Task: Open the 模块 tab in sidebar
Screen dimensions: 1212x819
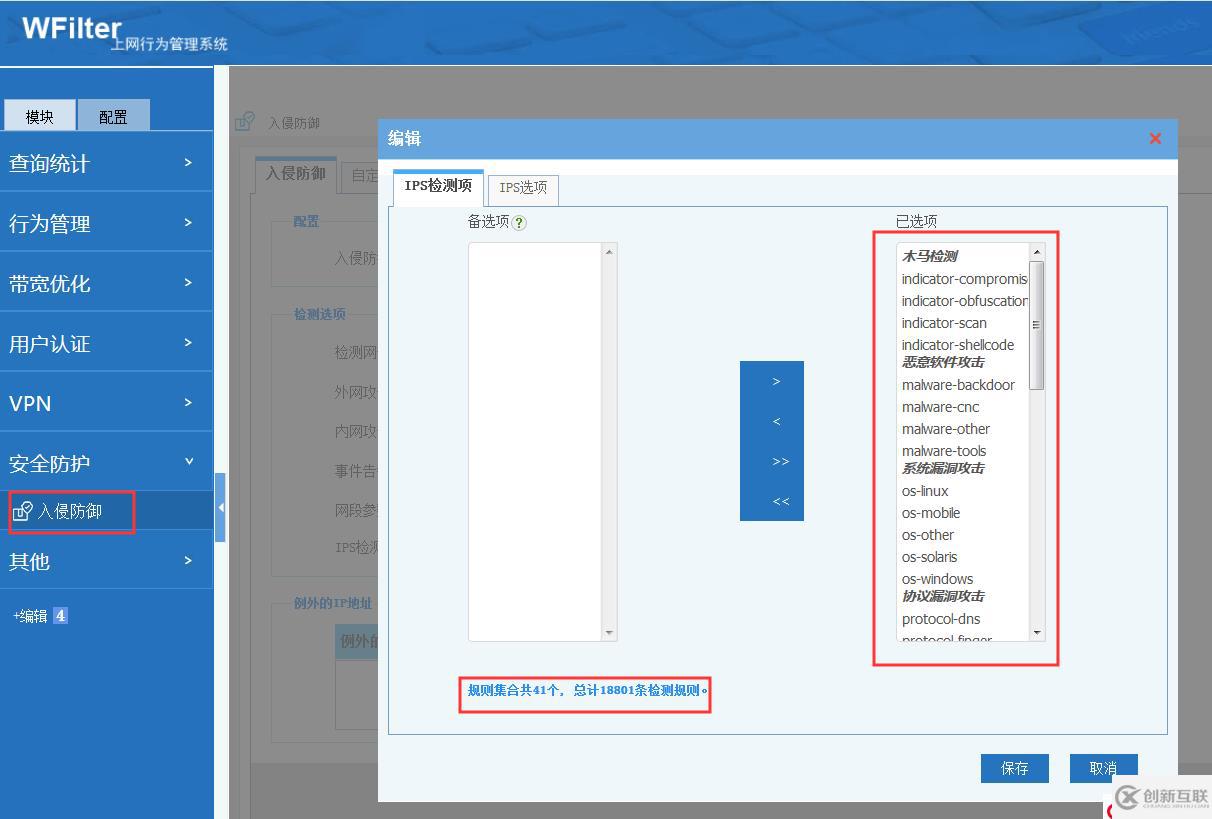Action: 40,116
